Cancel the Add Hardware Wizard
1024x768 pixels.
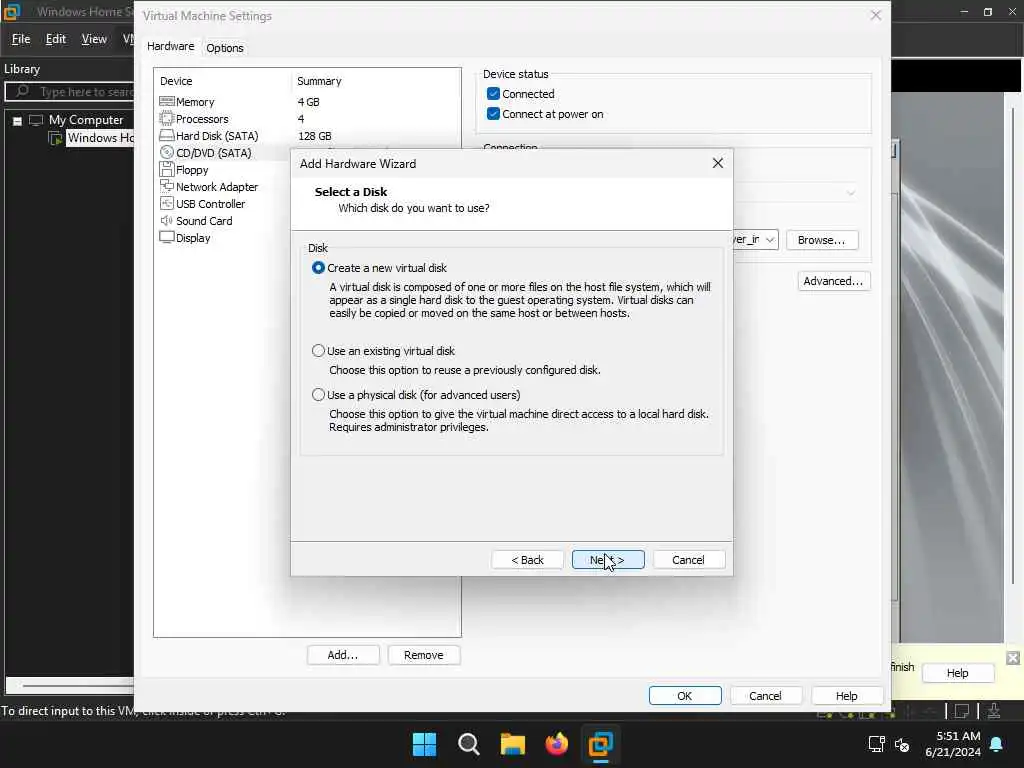(688, 560)
